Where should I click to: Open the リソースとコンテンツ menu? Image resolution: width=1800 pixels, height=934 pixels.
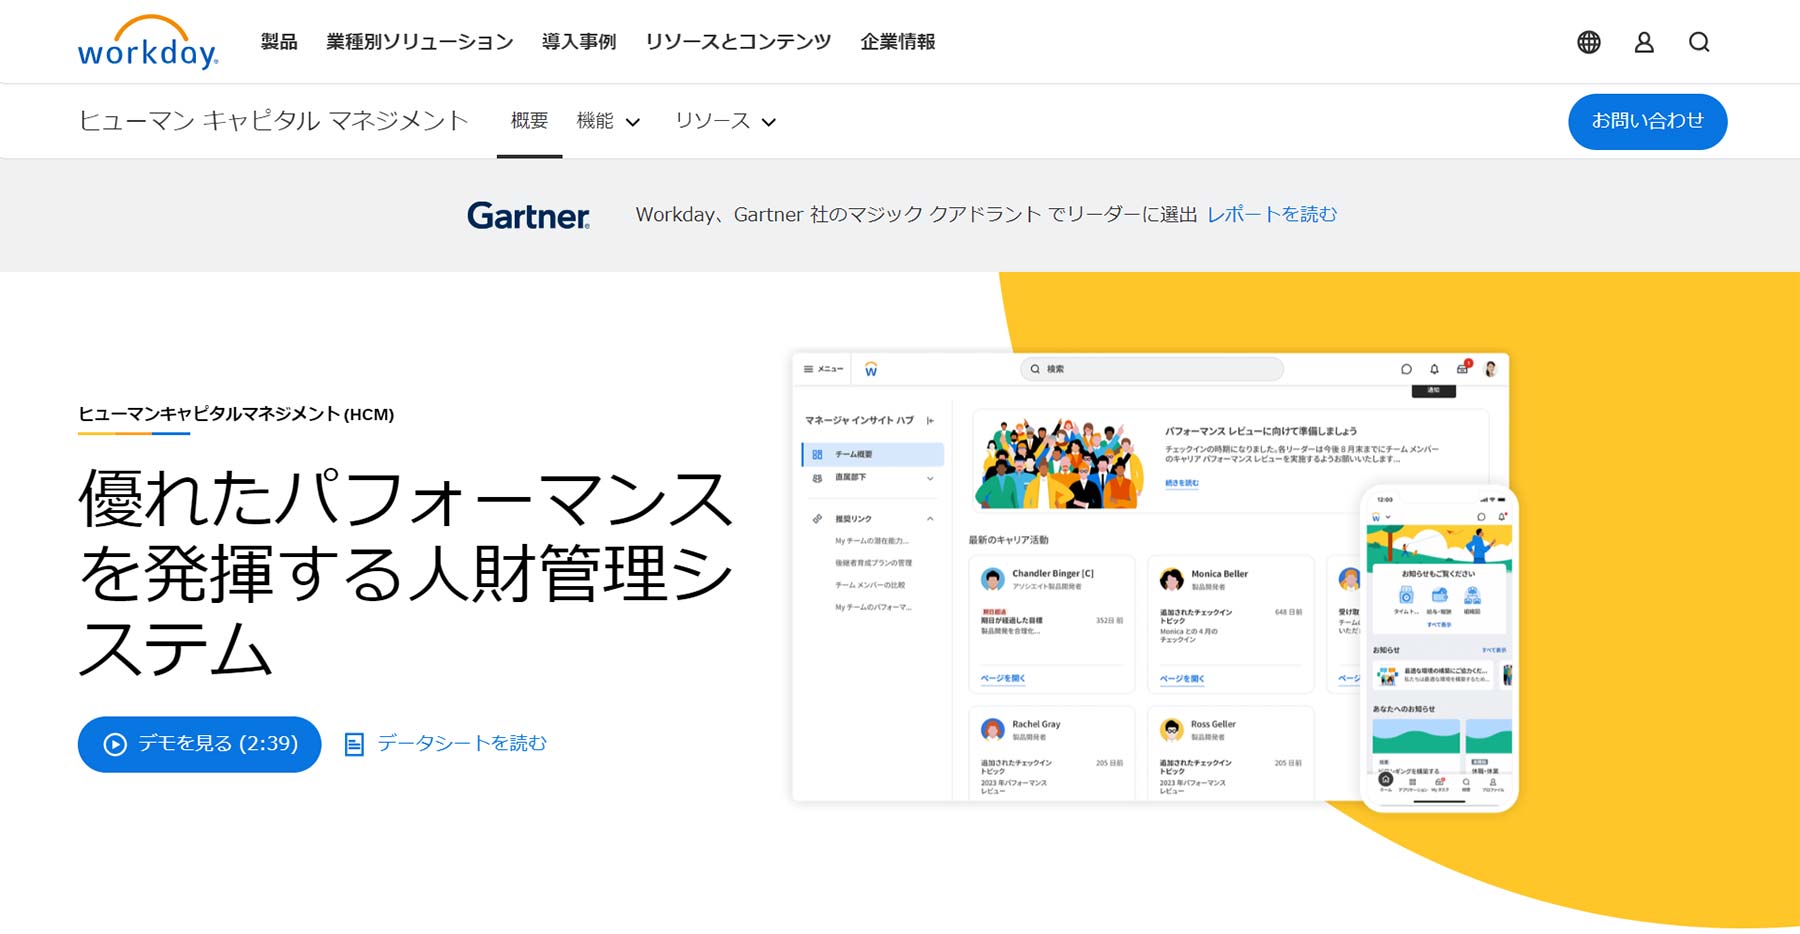(x=738, y=42)
